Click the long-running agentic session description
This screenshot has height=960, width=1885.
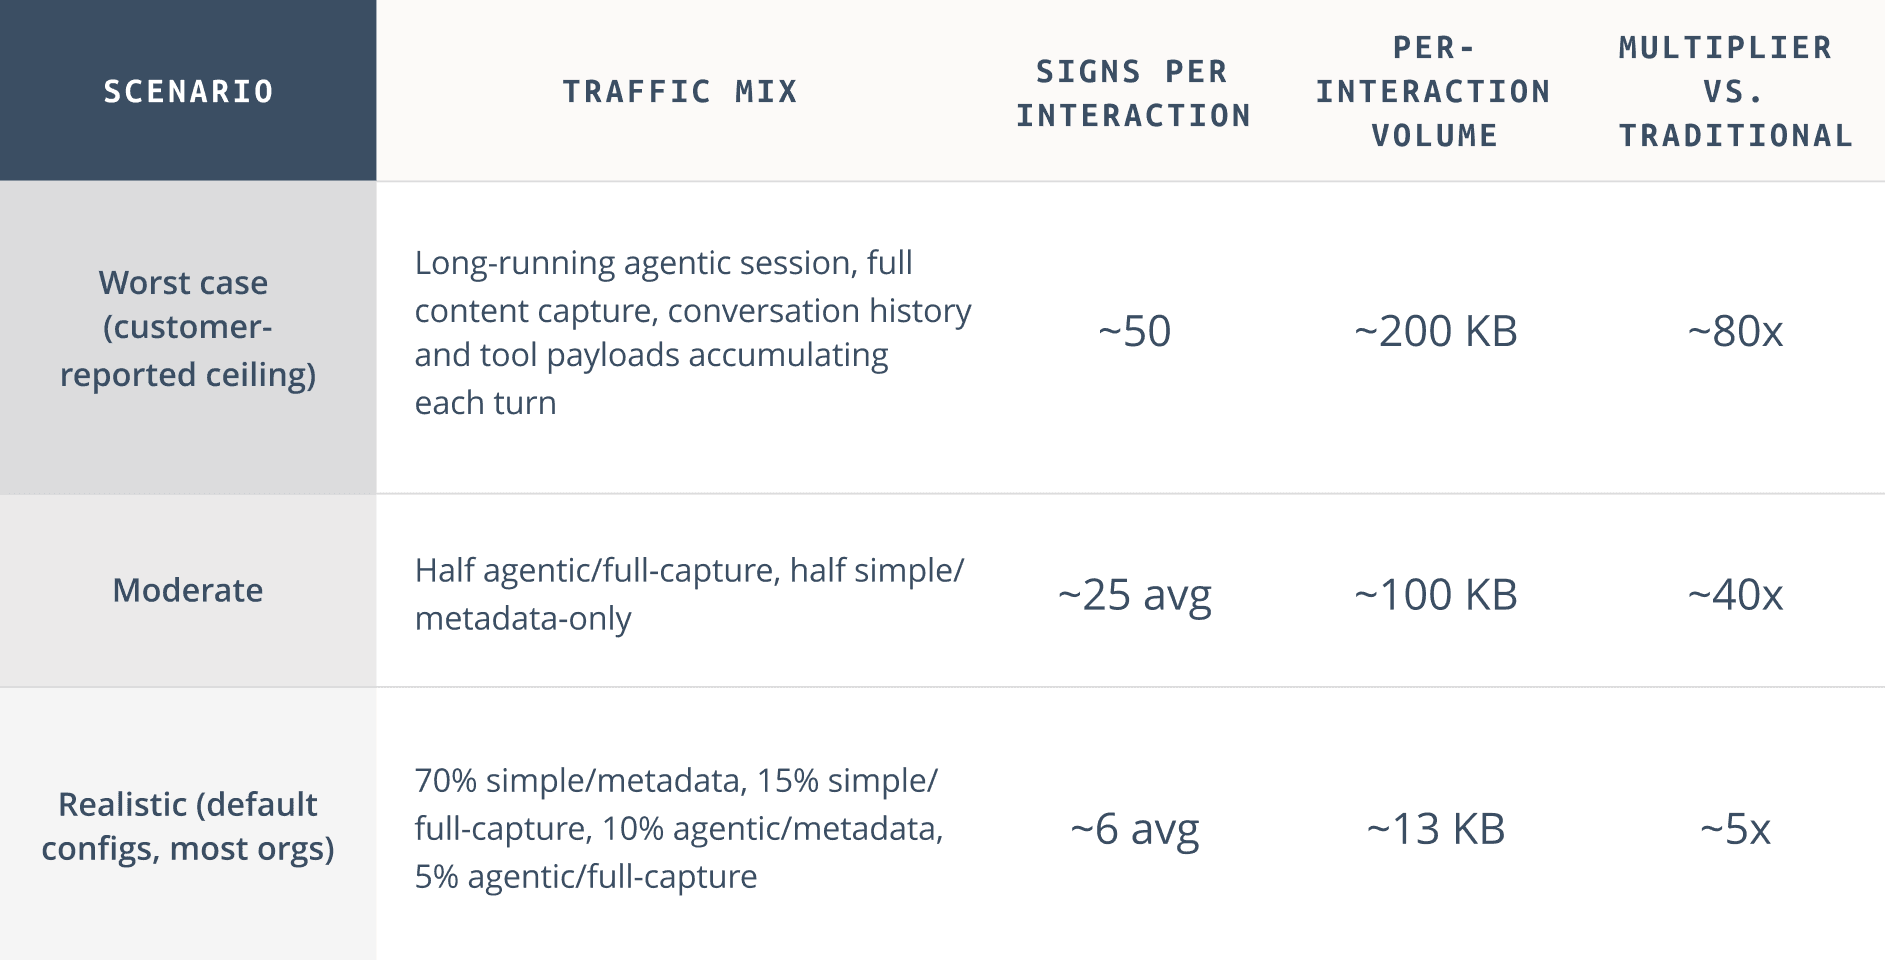click(x=693, y=332)
